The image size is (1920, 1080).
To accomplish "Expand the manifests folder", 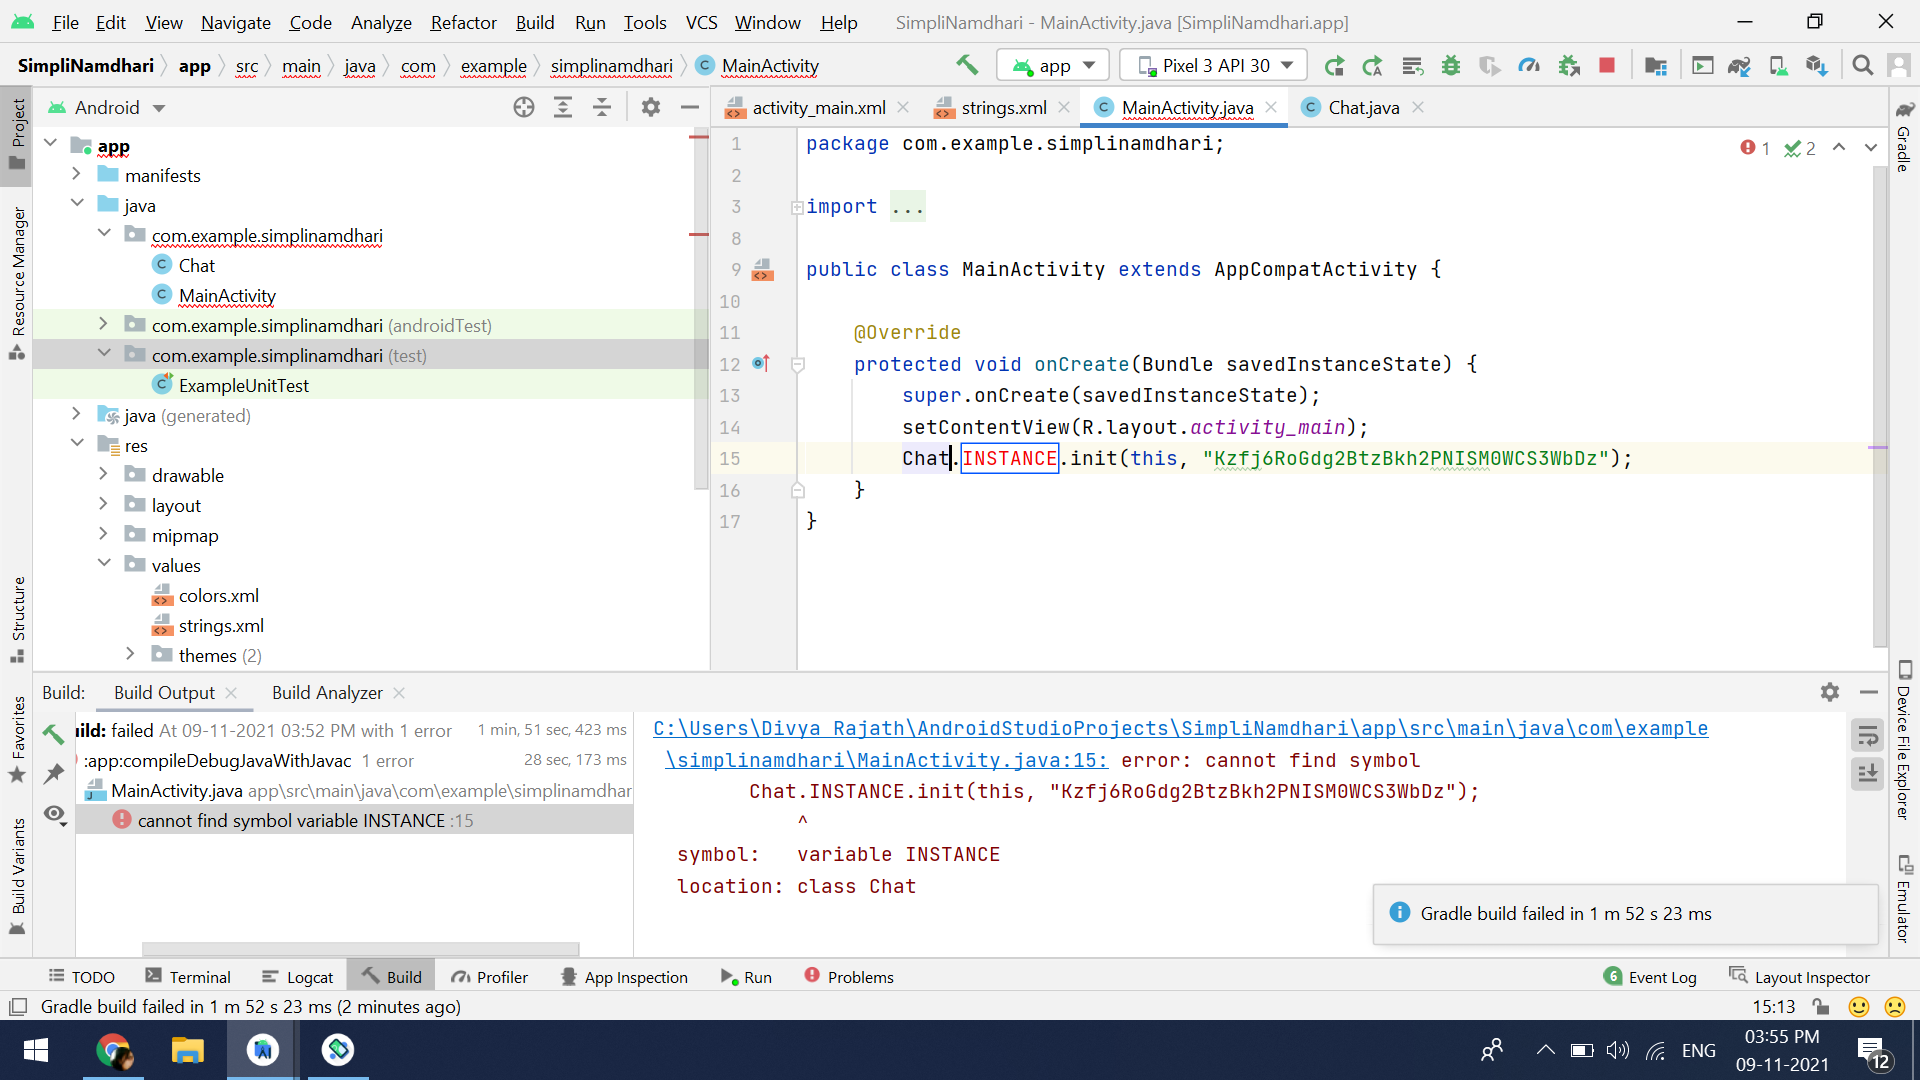I will [76, 175].
